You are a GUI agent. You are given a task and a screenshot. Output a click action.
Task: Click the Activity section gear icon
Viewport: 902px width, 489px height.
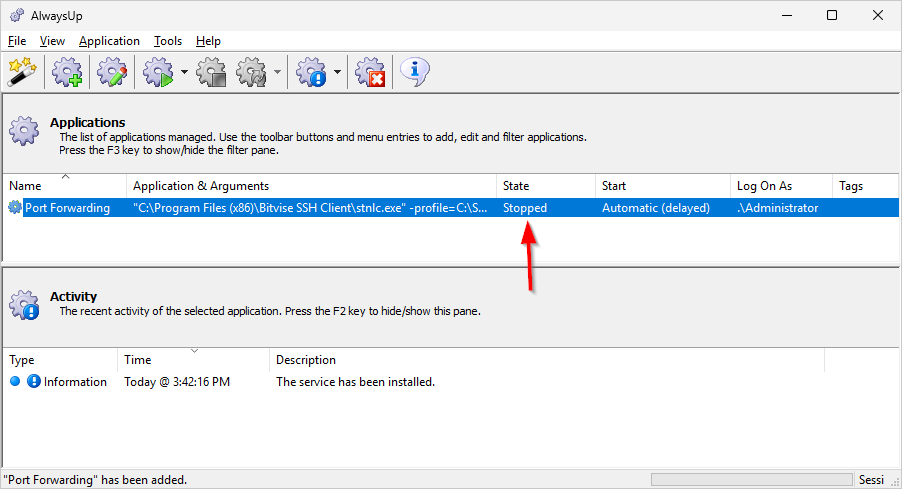pos(24,304)
